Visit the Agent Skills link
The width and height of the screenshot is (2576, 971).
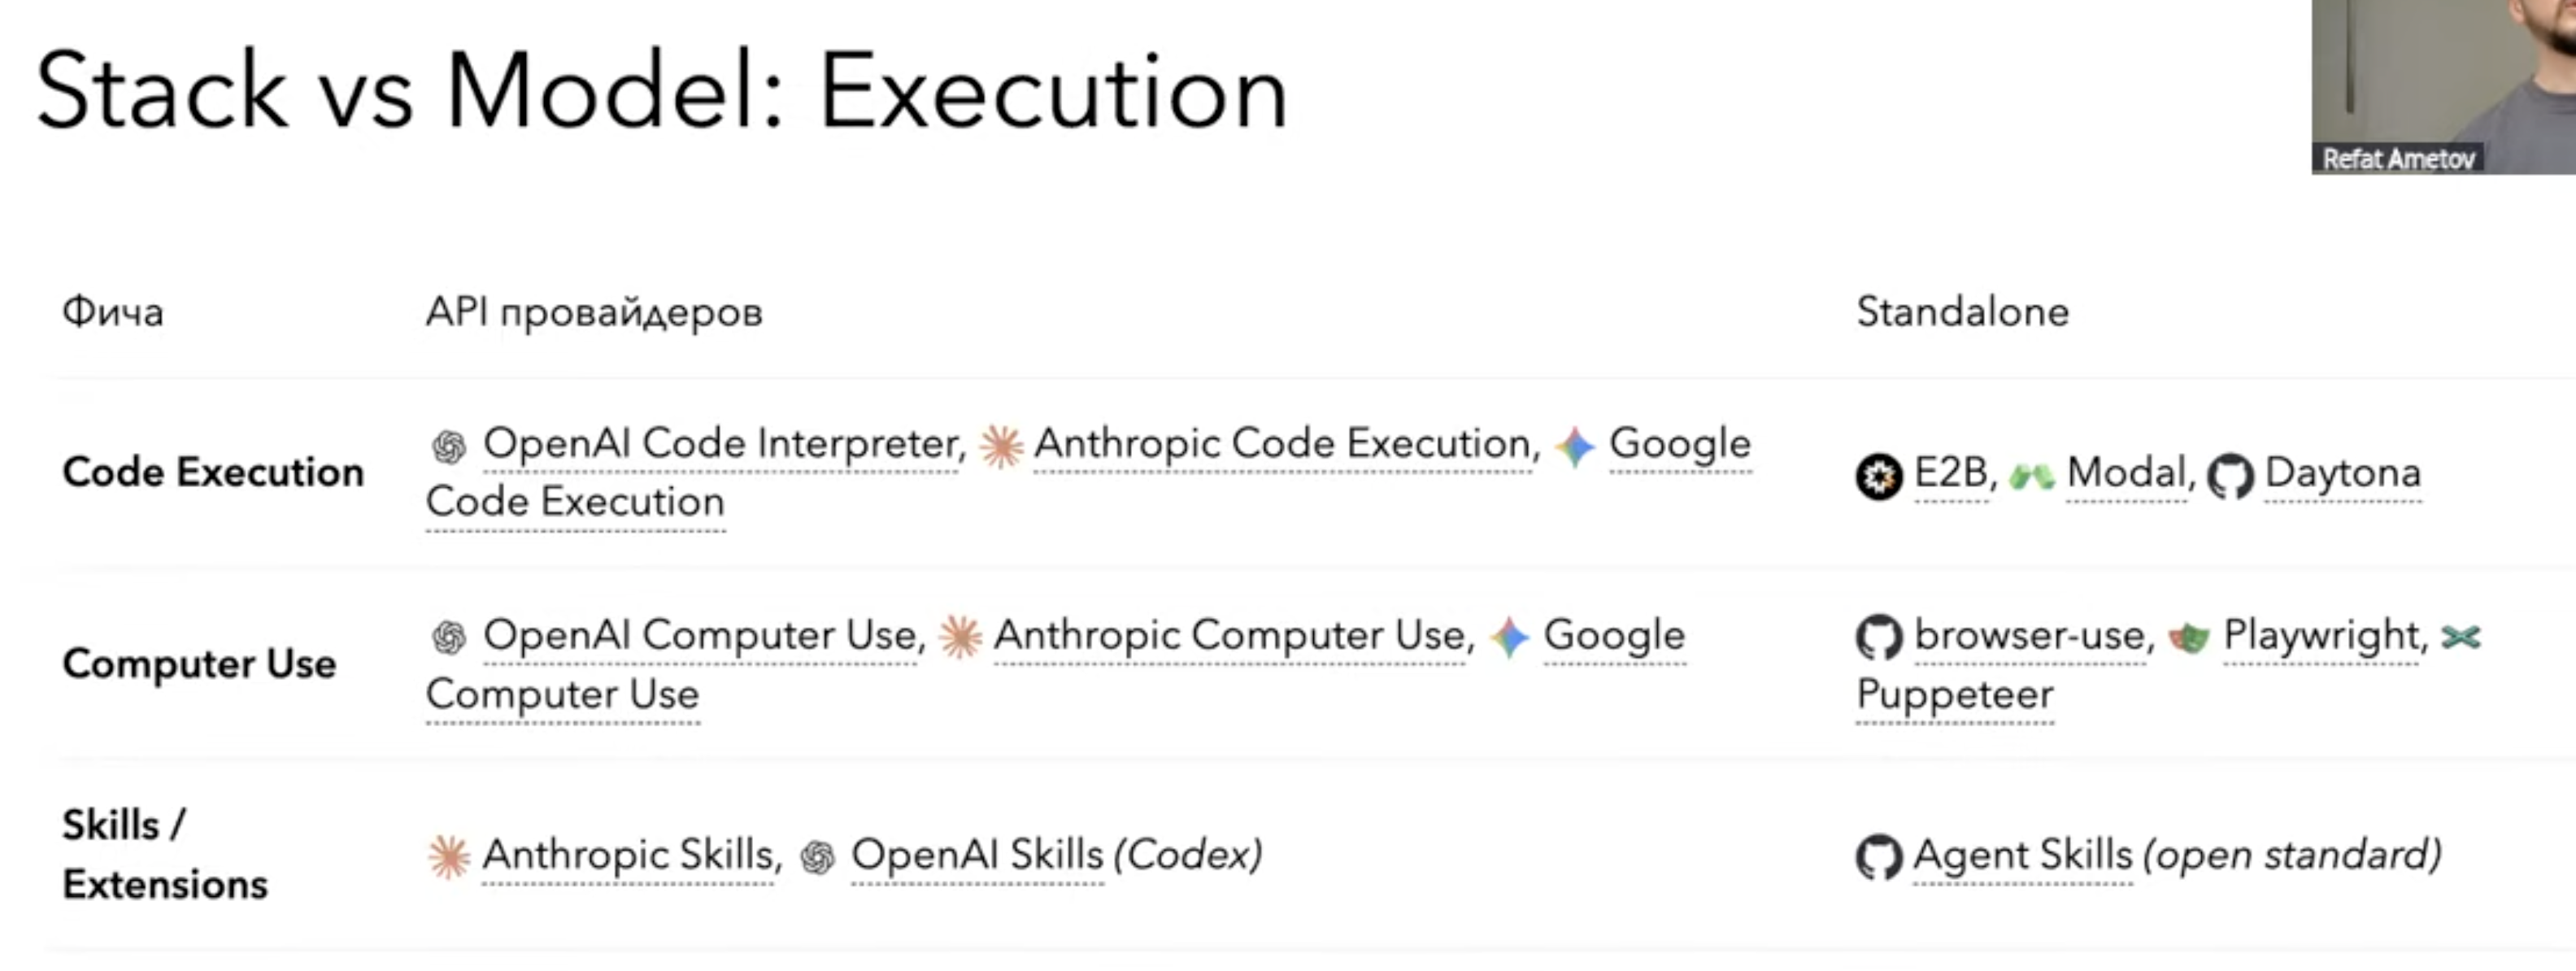click(2022, 856)
